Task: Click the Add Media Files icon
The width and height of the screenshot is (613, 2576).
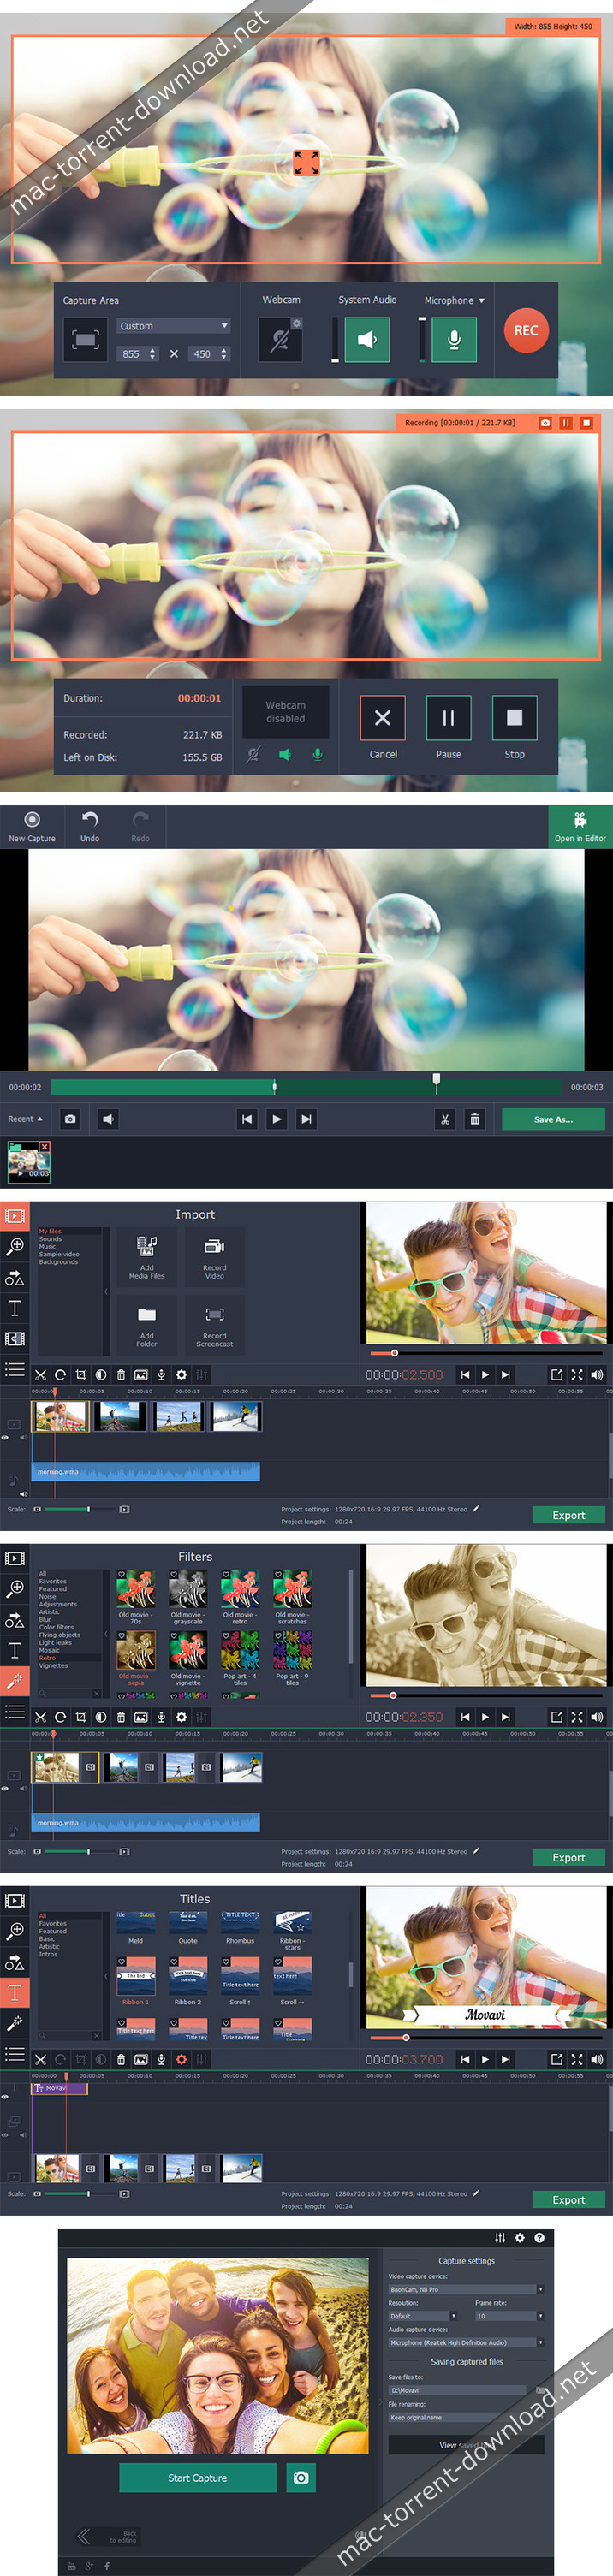Action: (147, 1247)
